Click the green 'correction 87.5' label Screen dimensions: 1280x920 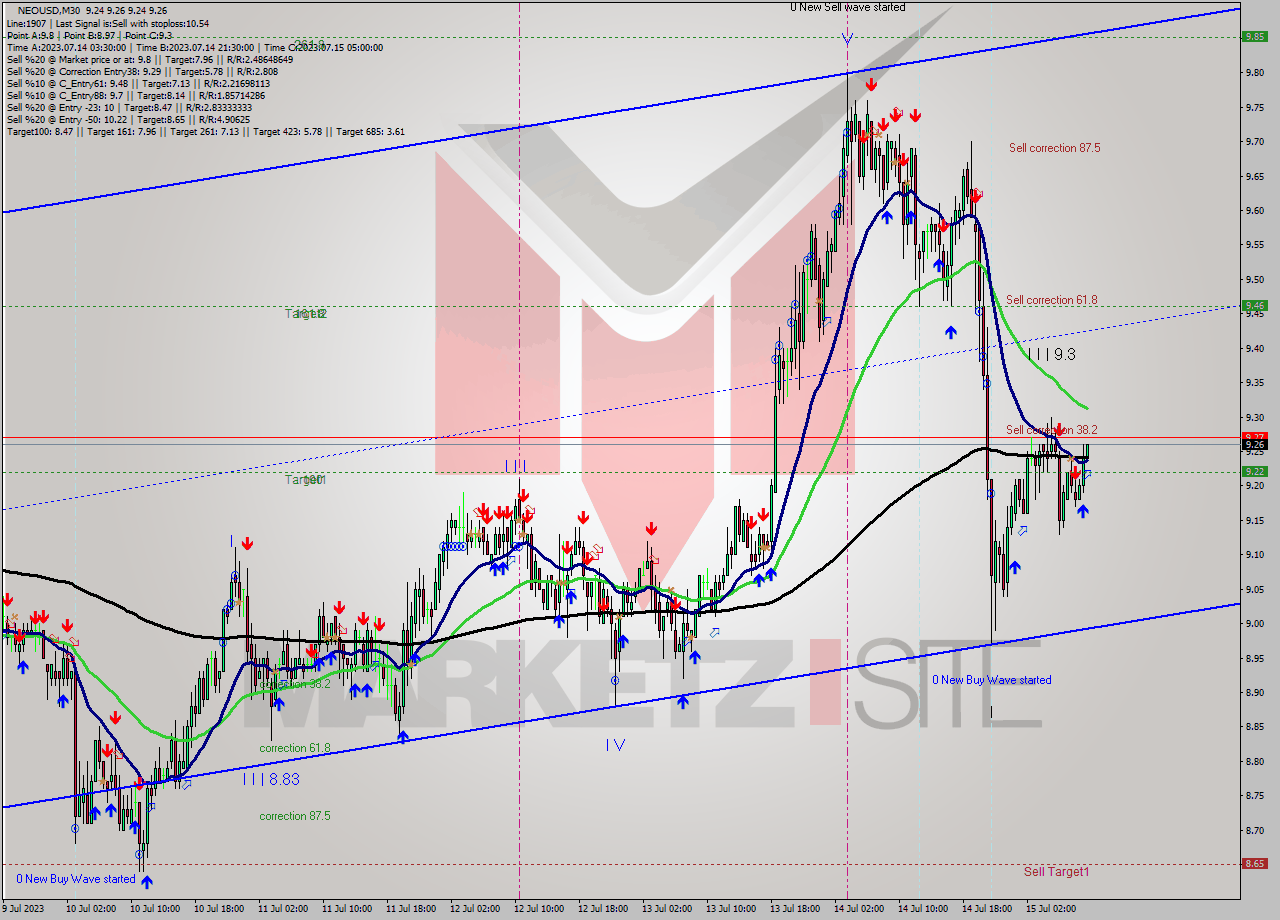(x=295, y=816)
